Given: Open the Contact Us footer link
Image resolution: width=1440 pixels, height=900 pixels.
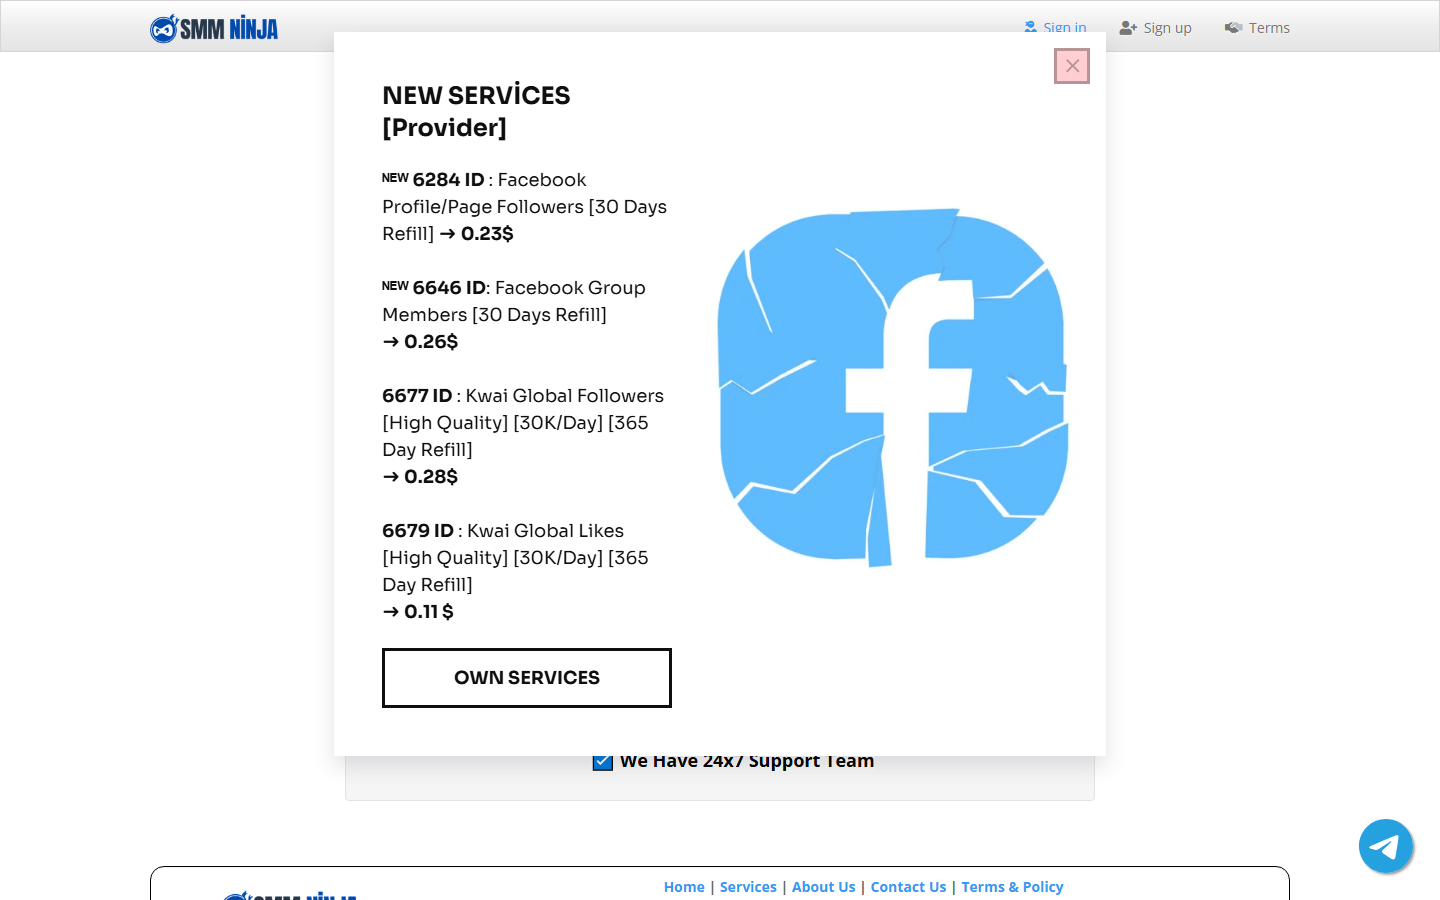Looking at the screenshot, I should (908, 887).
